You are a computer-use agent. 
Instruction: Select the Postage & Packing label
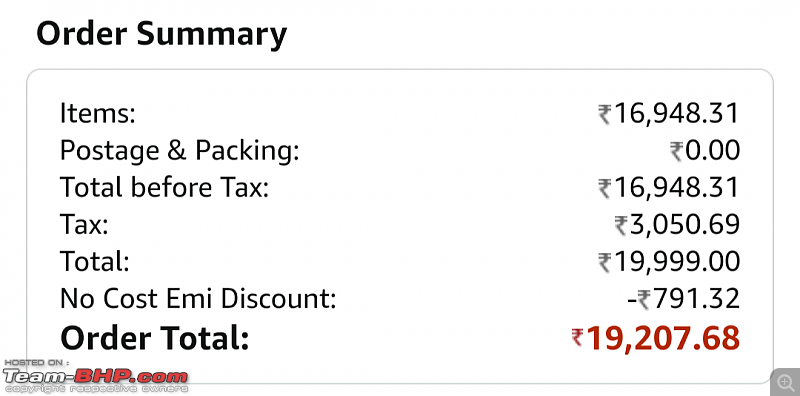(180, 151)
